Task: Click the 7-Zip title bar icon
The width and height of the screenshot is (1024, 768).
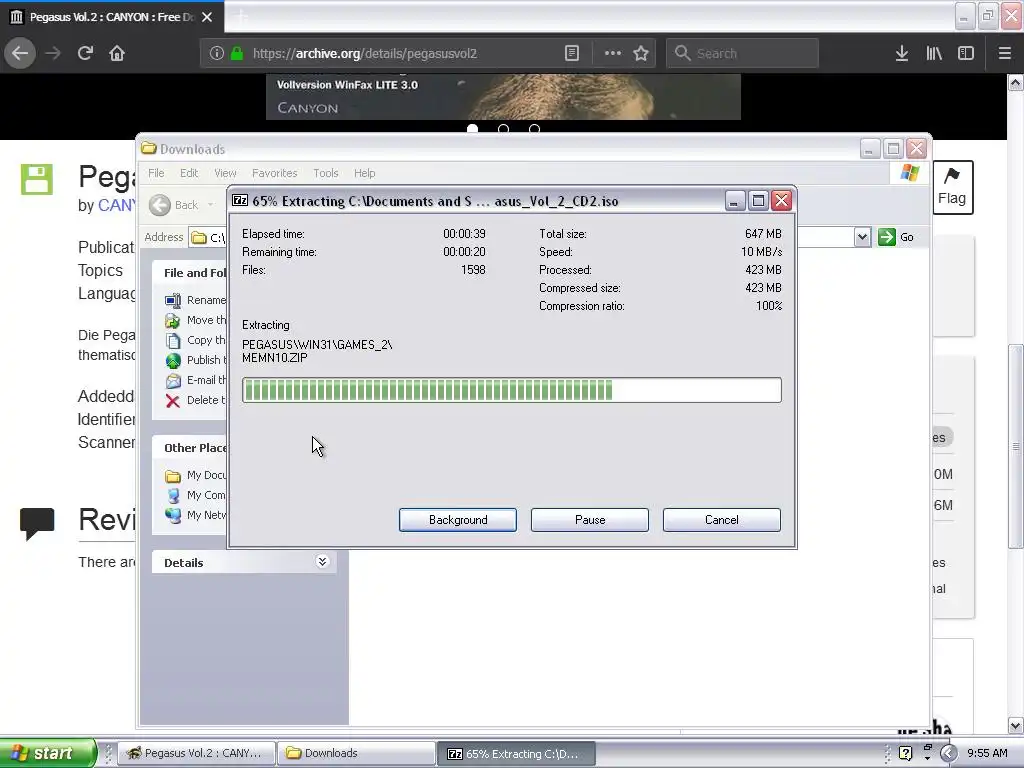Action: tap(240, 200)
